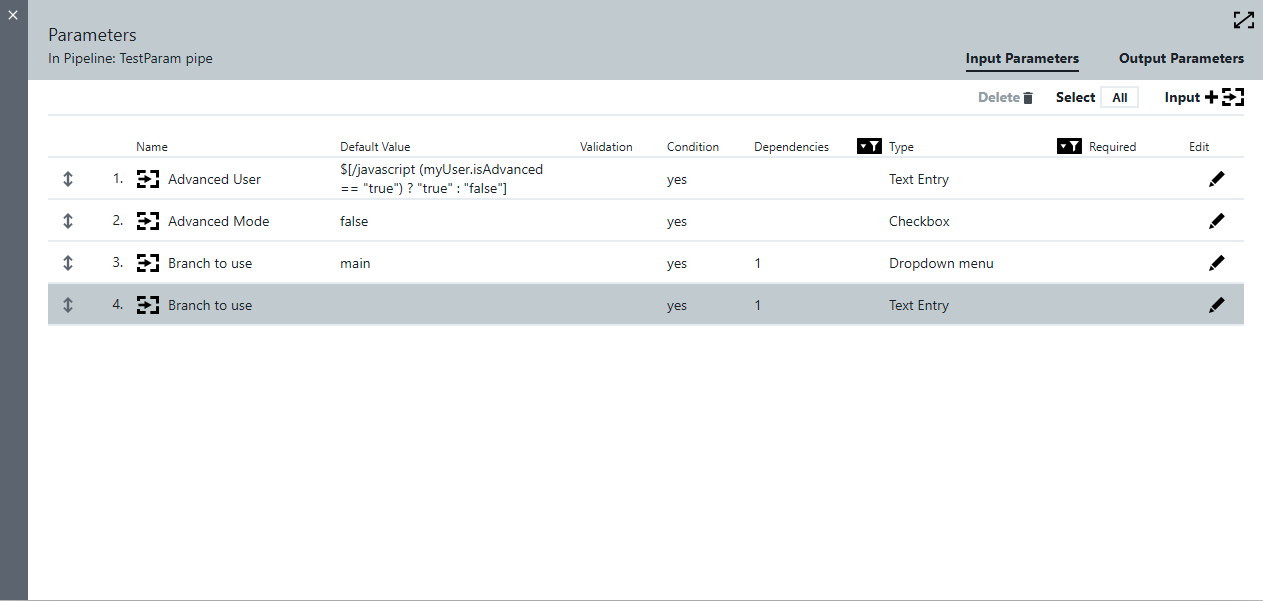This screenshot has width=1263, height=601.
Task: Select the Input Parameters tab
Action: 1022,59
